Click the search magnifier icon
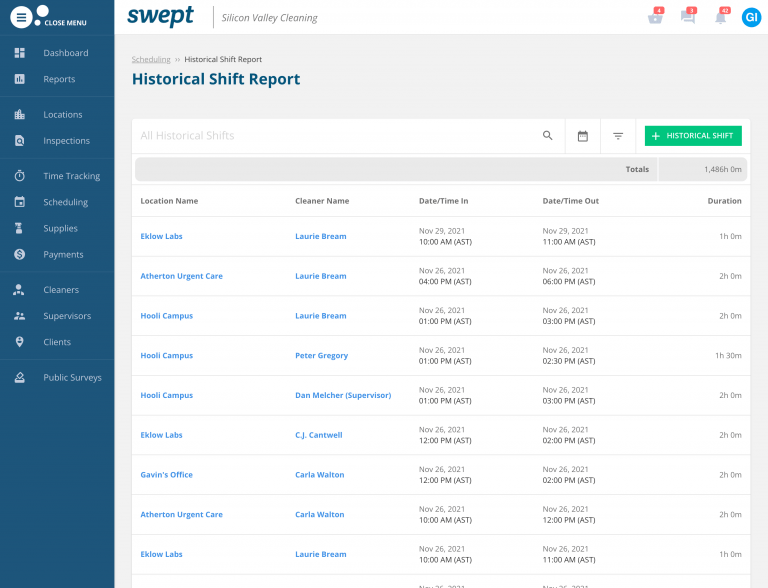 [x=548, y=136]
